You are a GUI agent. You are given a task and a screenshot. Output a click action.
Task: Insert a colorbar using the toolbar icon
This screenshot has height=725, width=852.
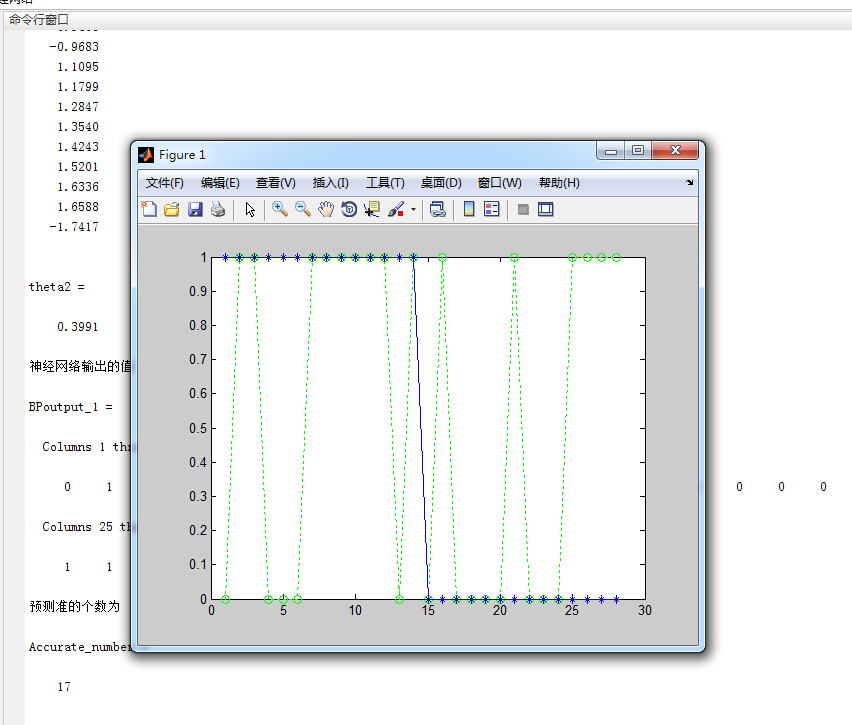[x=469, y=209]
